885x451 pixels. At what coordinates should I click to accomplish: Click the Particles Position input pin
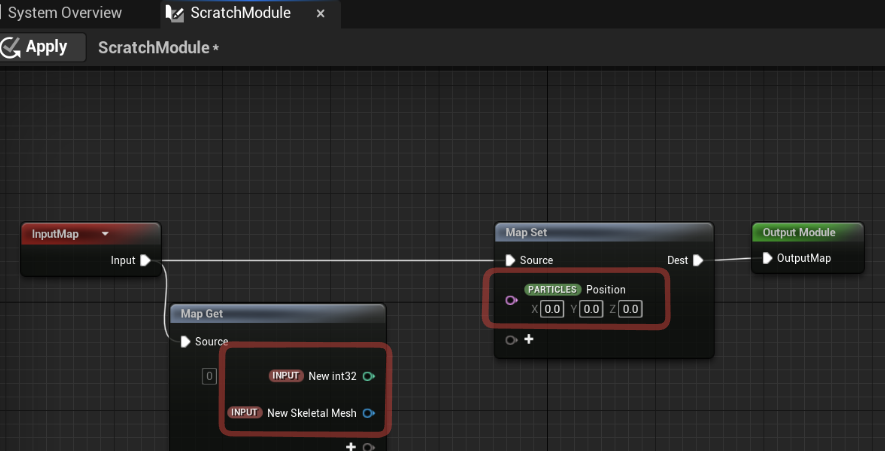pyautogui.click(x=511, y=300)
